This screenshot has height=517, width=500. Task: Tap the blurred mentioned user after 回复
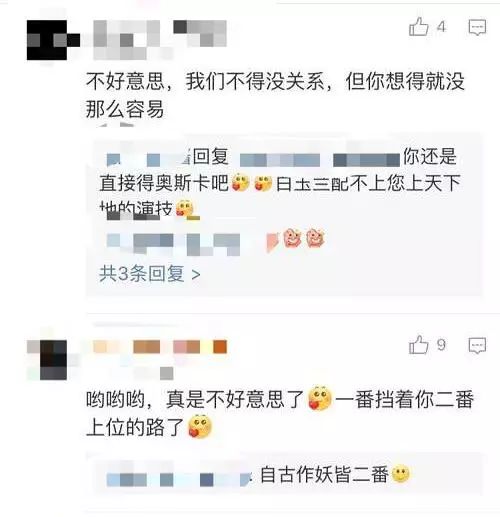[319, 160]
